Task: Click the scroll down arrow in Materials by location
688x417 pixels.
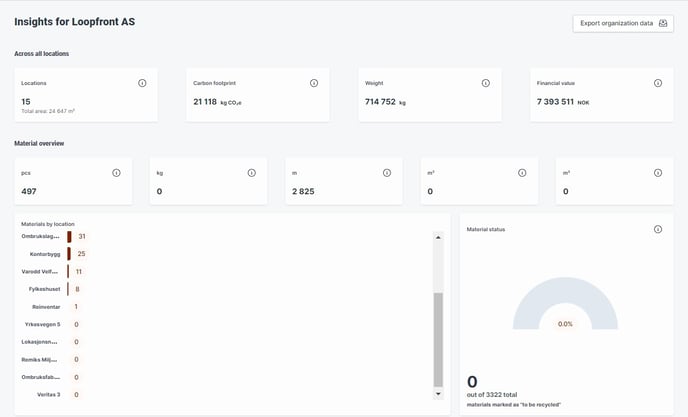Action: pos(438,394)
